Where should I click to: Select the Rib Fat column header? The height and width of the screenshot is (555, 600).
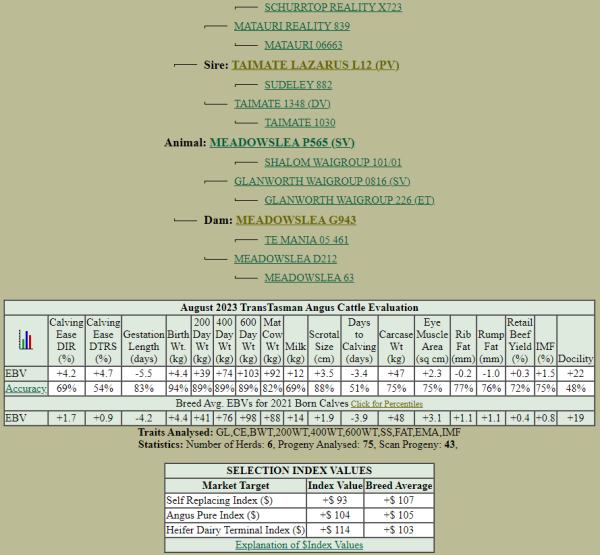[x=463, y=341]
